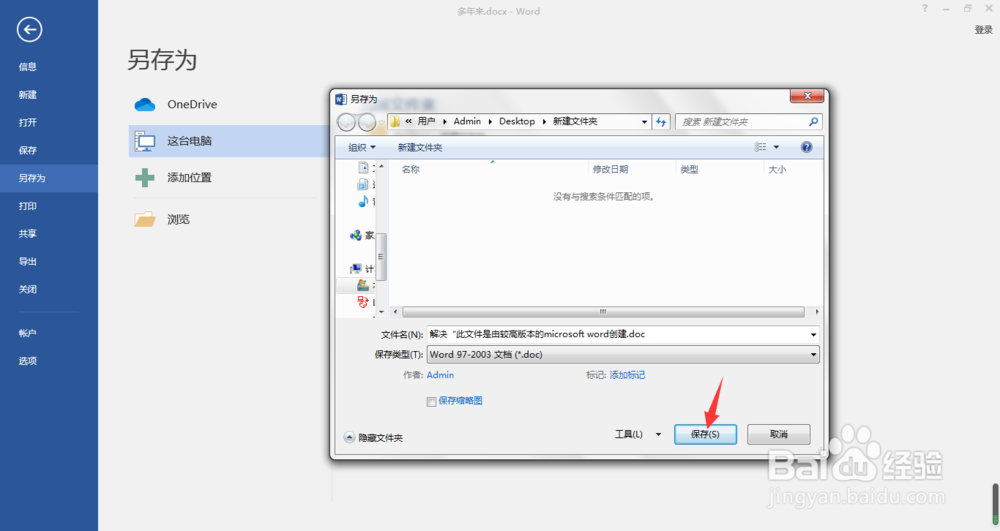Click the 添加标记 link

pos(627,375)
